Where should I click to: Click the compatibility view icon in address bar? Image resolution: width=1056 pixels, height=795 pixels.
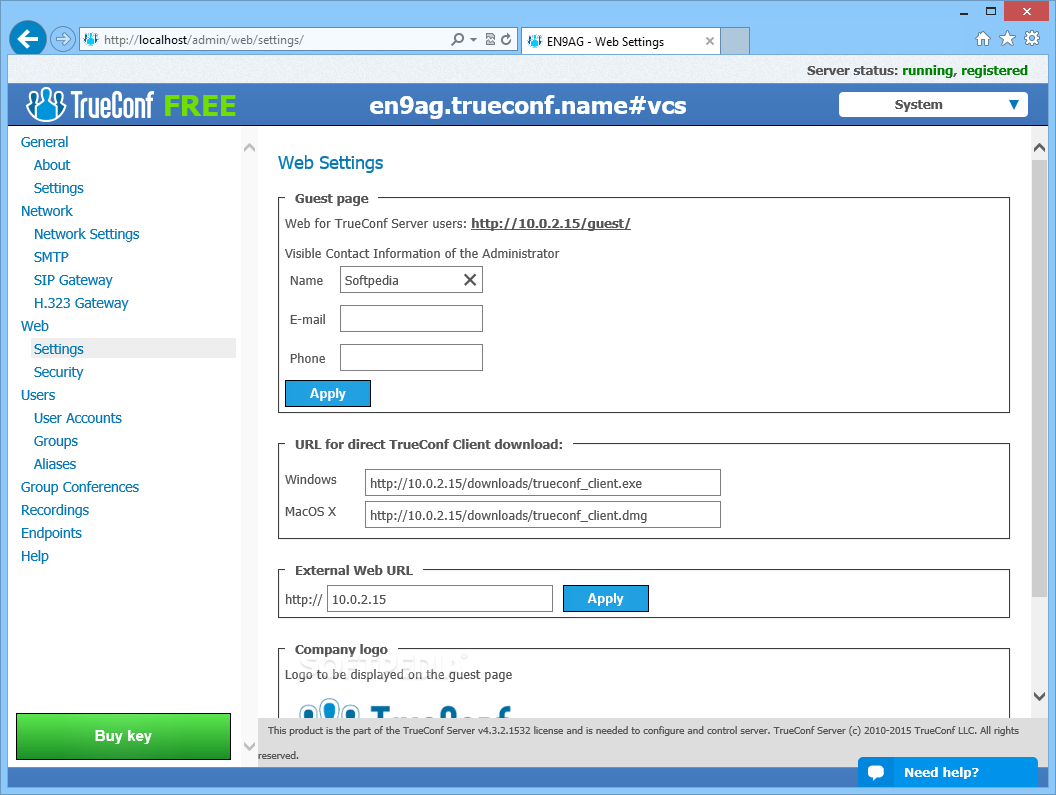490,39
